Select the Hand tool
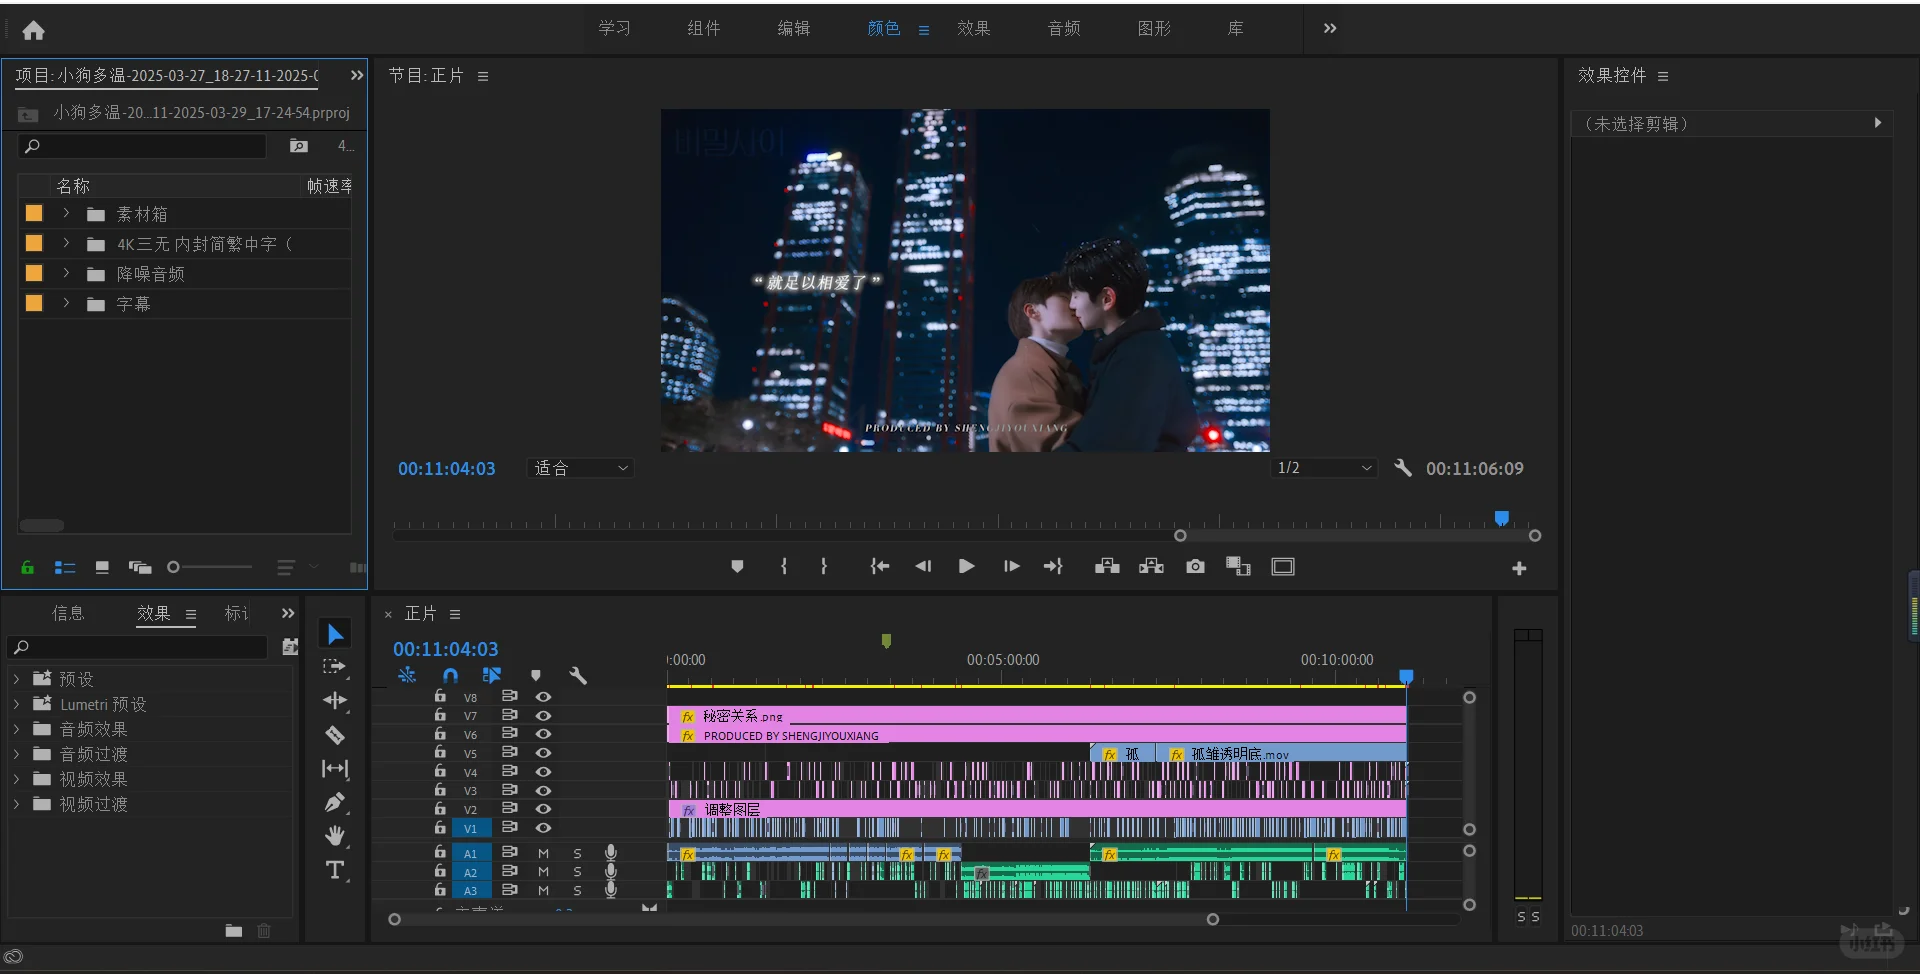Viewport: 1920px width, 974px height. (335, 836)
